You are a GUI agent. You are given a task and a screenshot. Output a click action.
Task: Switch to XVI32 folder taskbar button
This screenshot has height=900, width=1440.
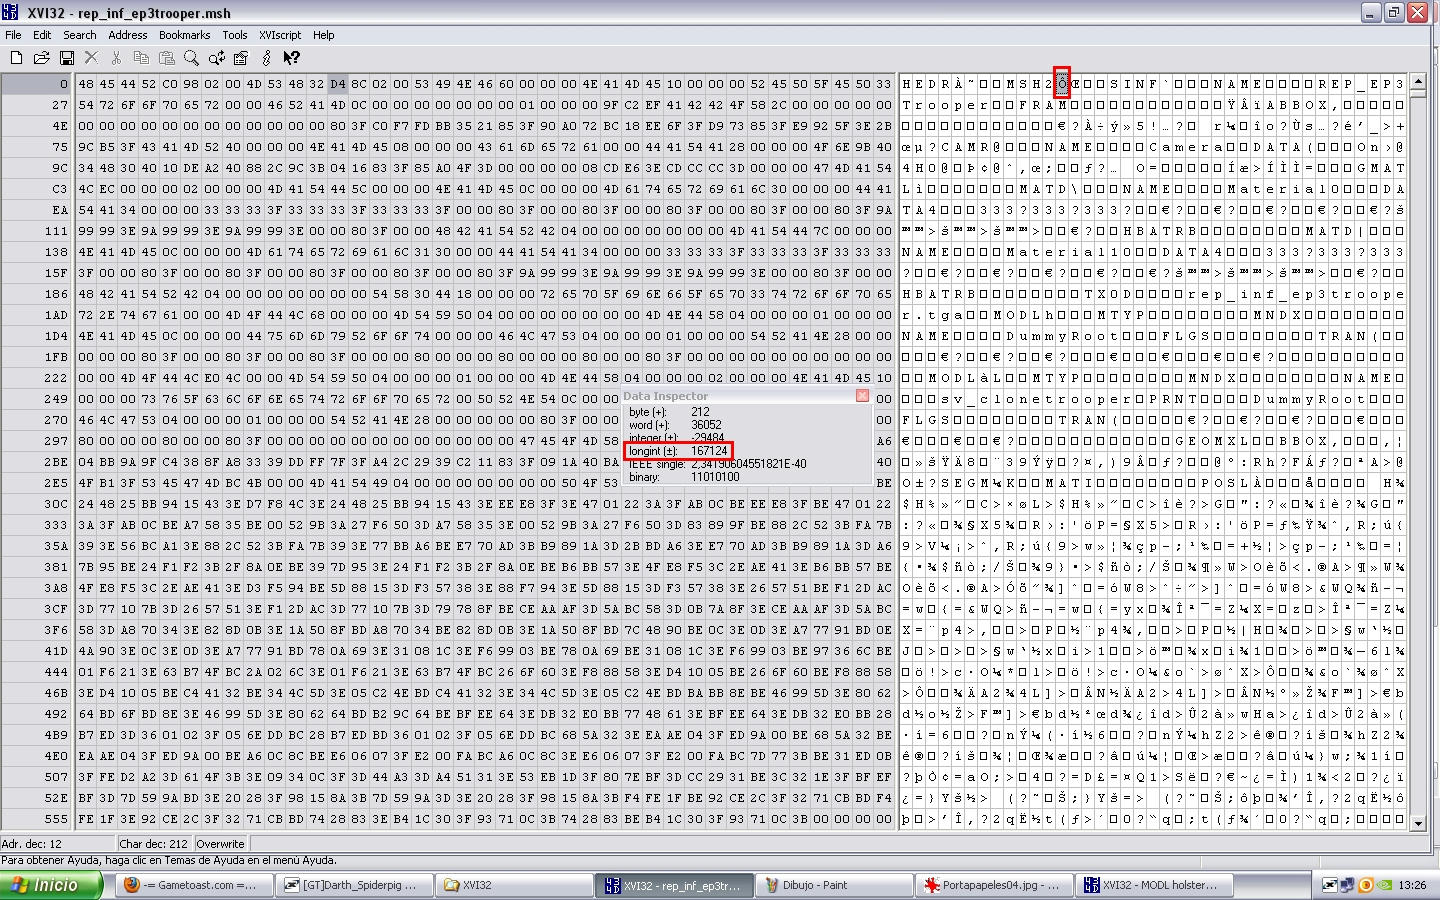(x=515, y=885)
